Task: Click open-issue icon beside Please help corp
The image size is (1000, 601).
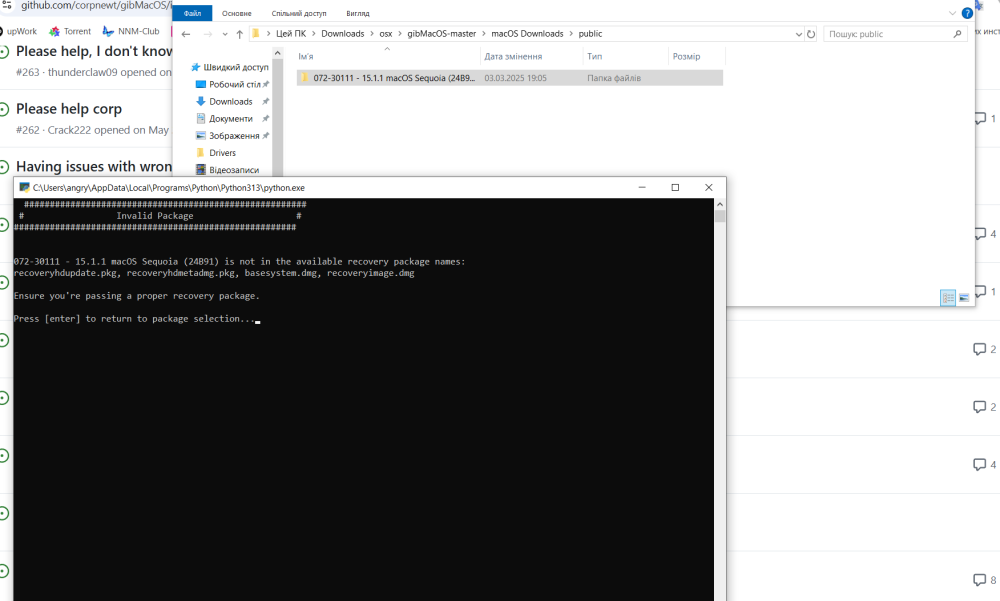Action: point(4,110)
